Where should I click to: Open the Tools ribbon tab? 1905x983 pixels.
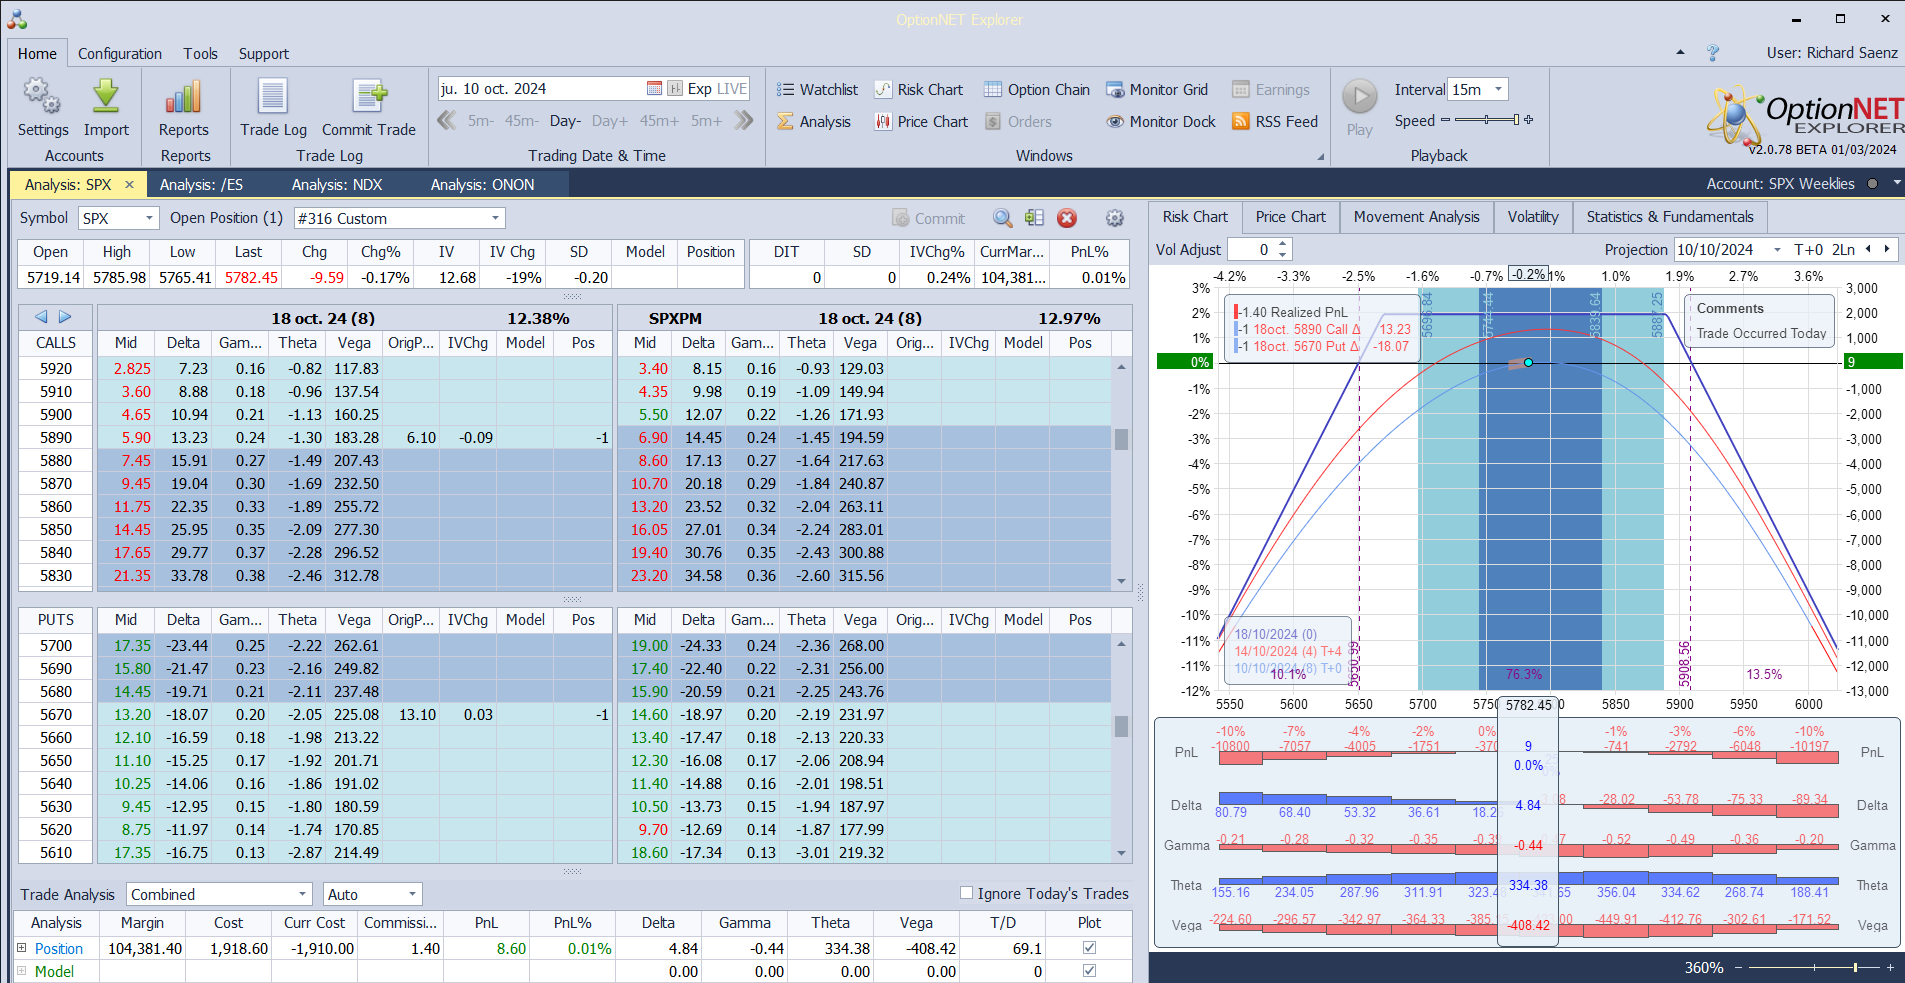tap(200, 54)
